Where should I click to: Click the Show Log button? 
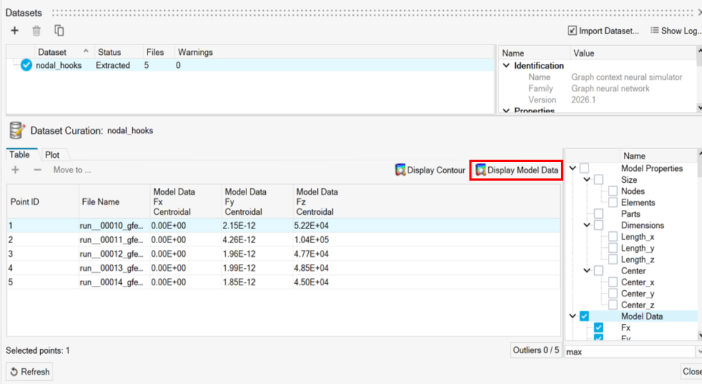(x=676, y=30)
